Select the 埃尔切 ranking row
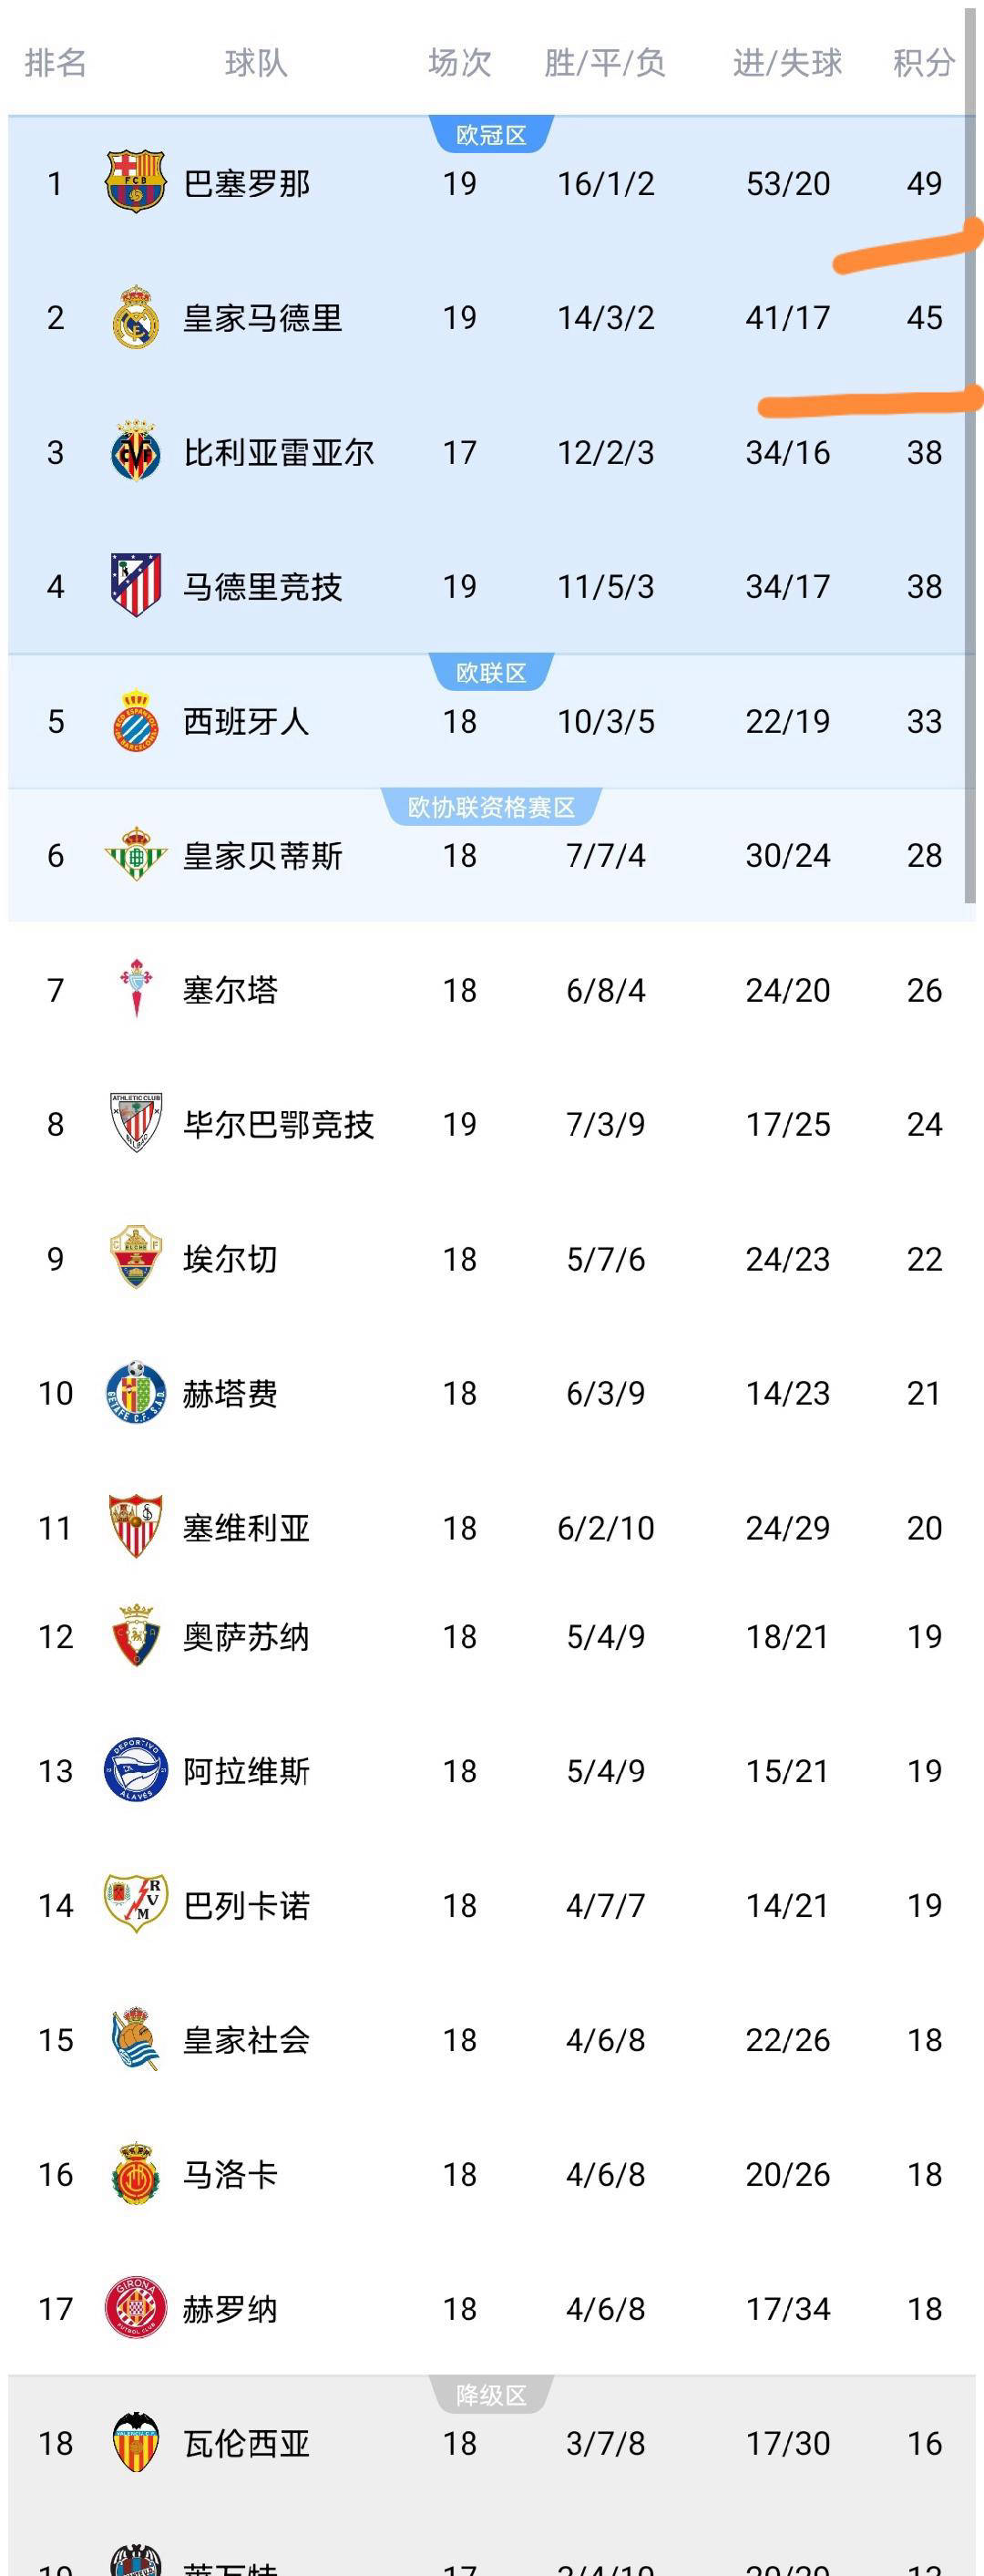984x2576 pixels. click(x=491, y=1258)
